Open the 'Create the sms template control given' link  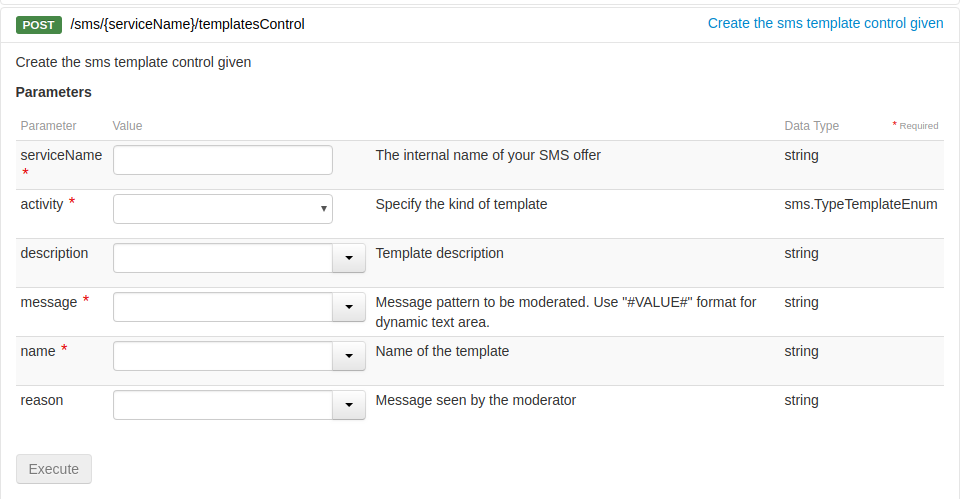(x=825, y=23)
